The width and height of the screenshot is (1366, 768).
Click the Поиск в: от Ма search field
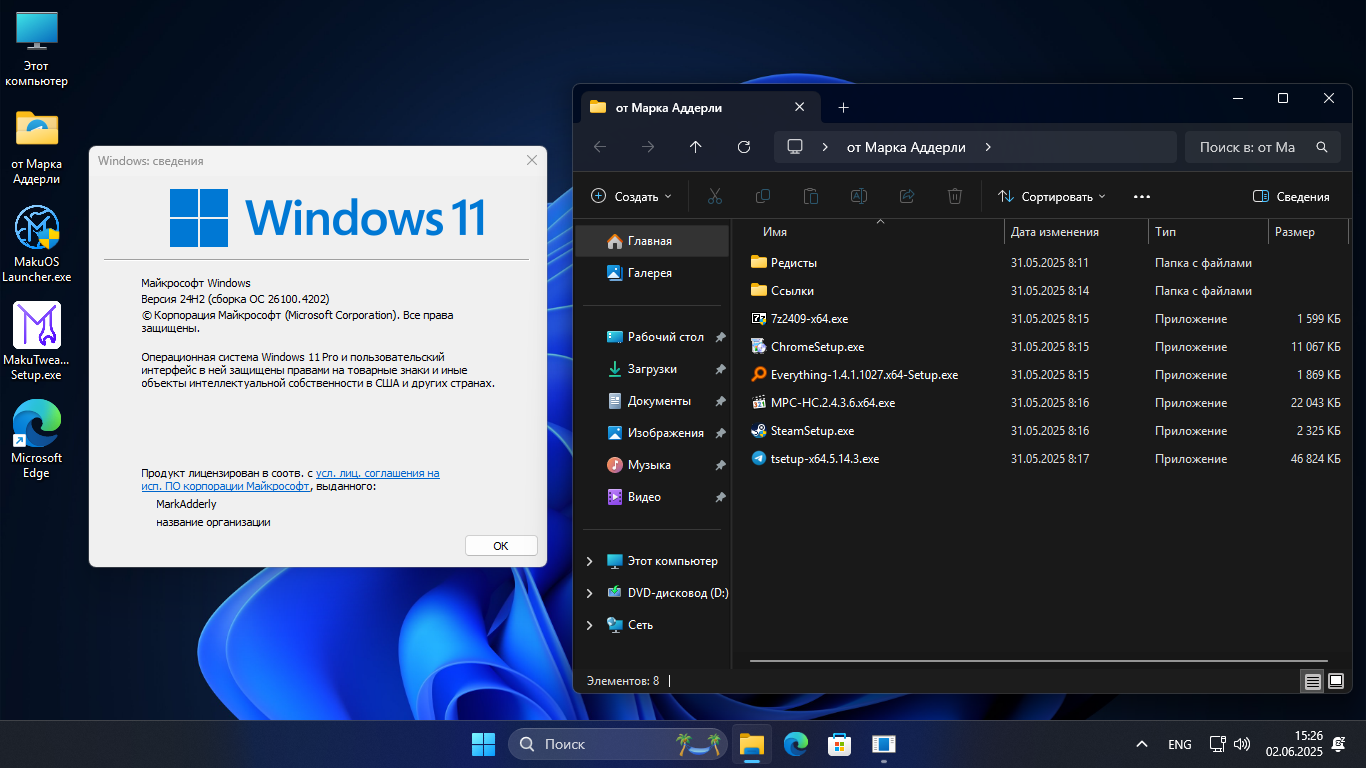(x=1263, y=147)
